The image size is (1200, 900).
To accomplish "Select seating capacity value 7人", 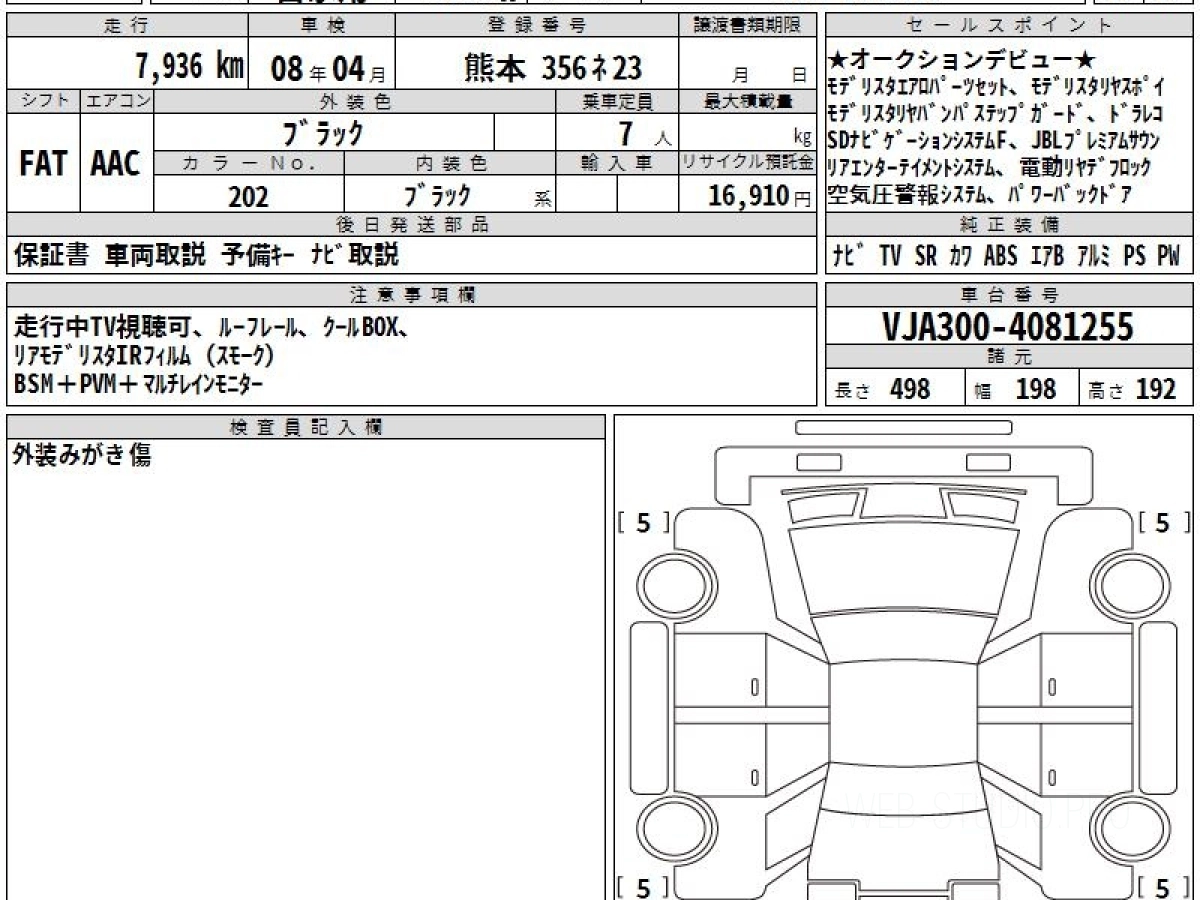I will click(x=644, y=133).
